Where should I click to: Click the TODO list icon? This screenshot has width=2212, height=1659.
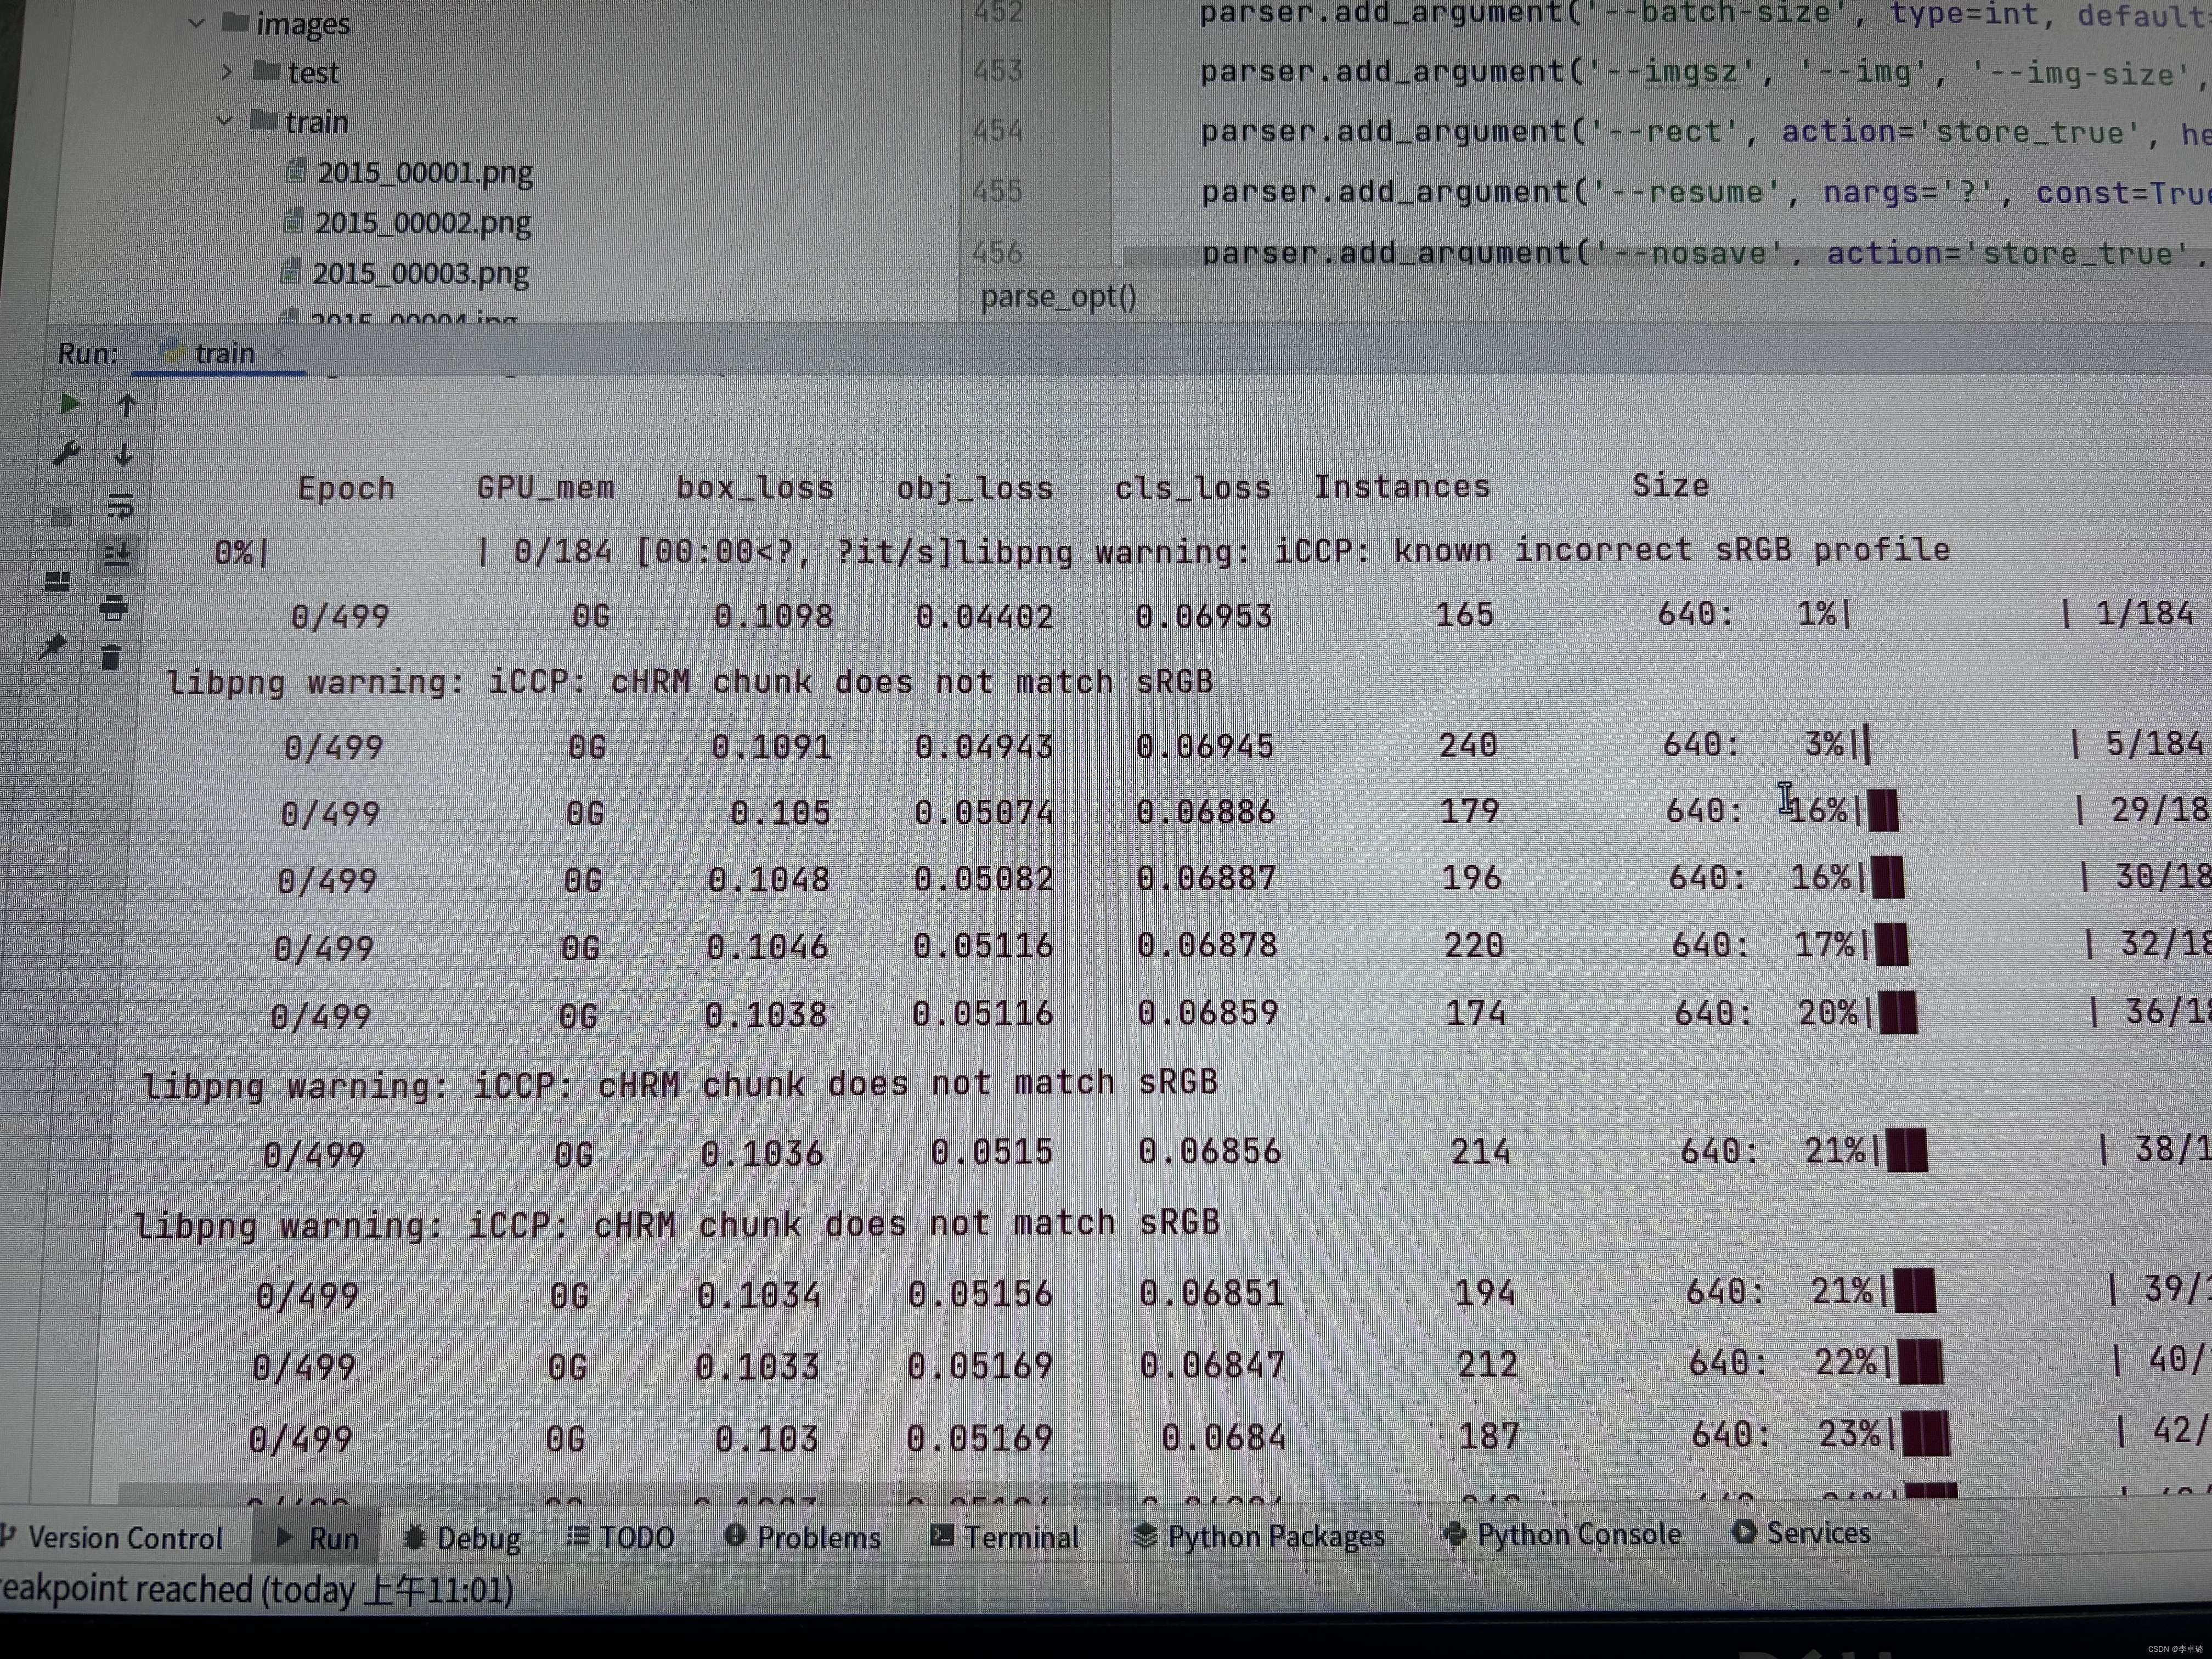[578, 1535]
